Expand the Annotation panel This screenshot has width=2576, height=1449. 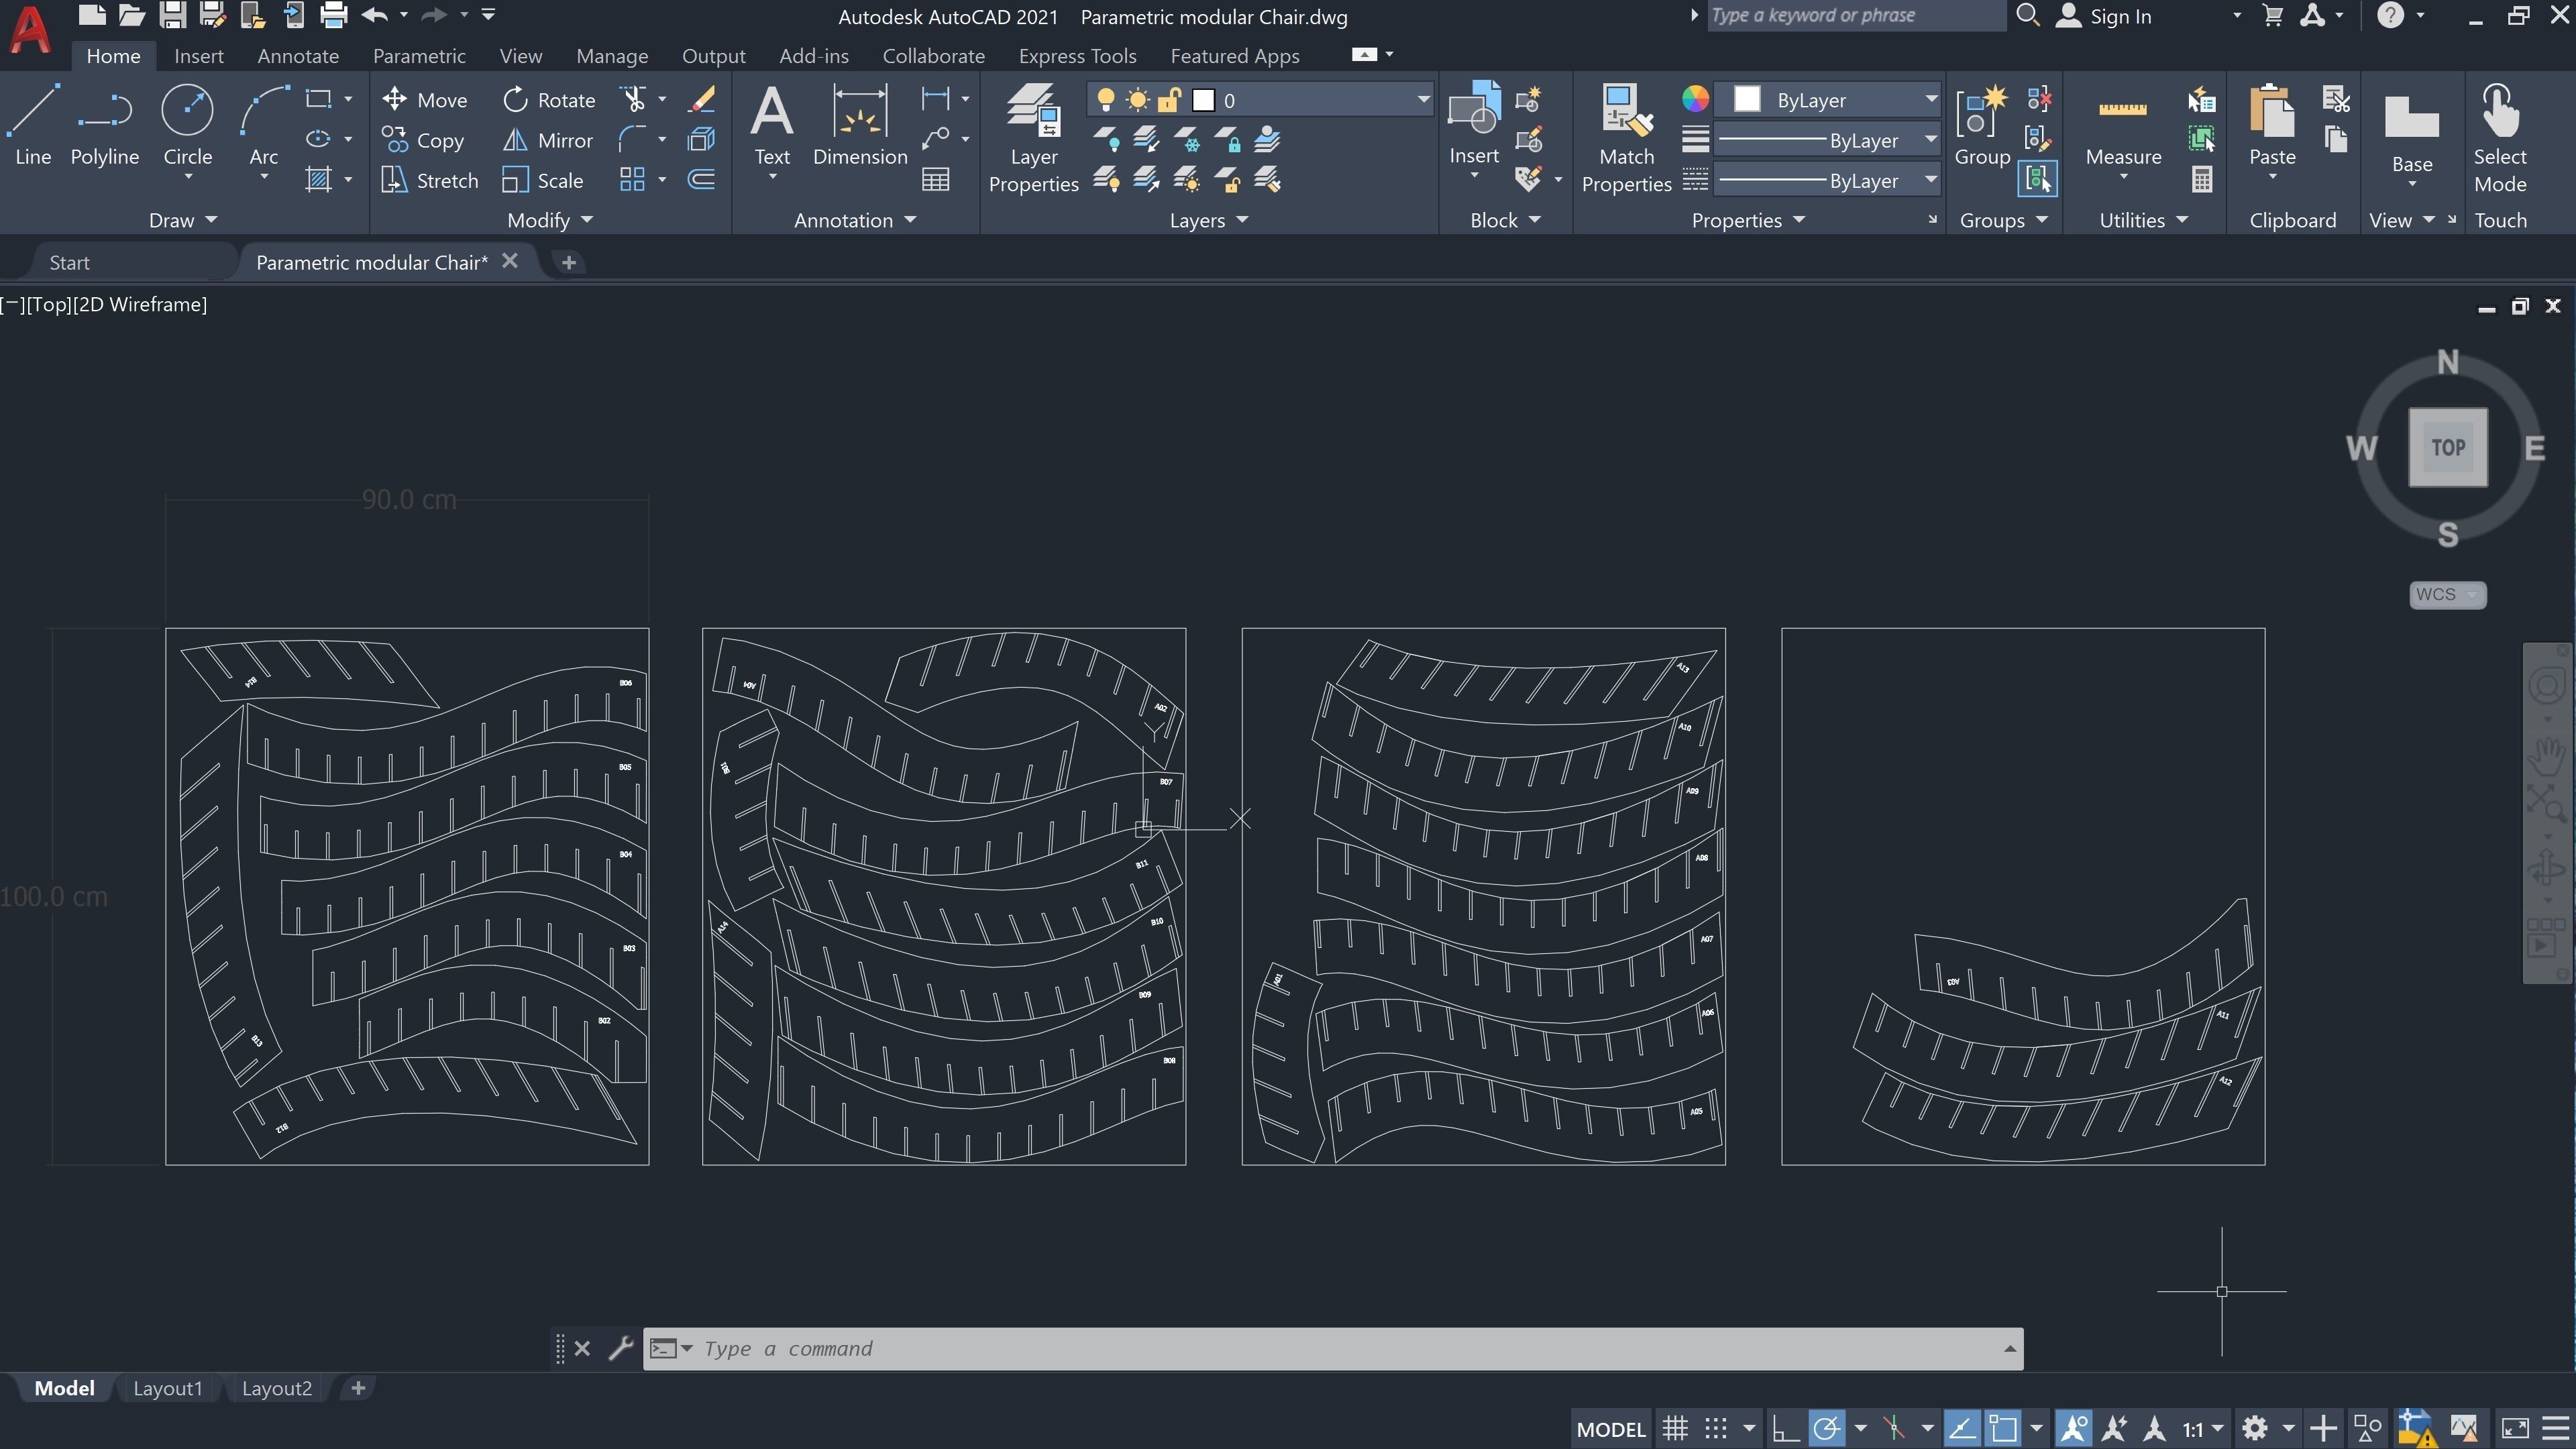pos(855,220)
